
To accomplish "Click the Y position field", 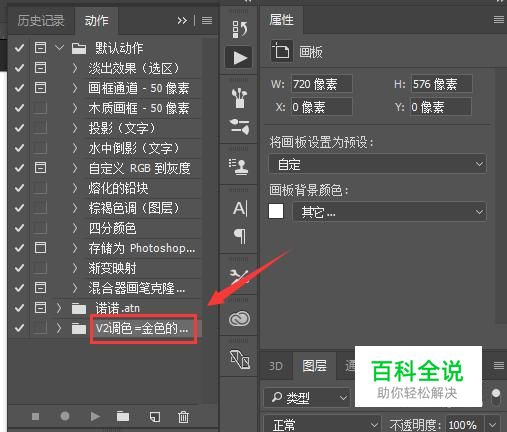I will pos(441,107).
